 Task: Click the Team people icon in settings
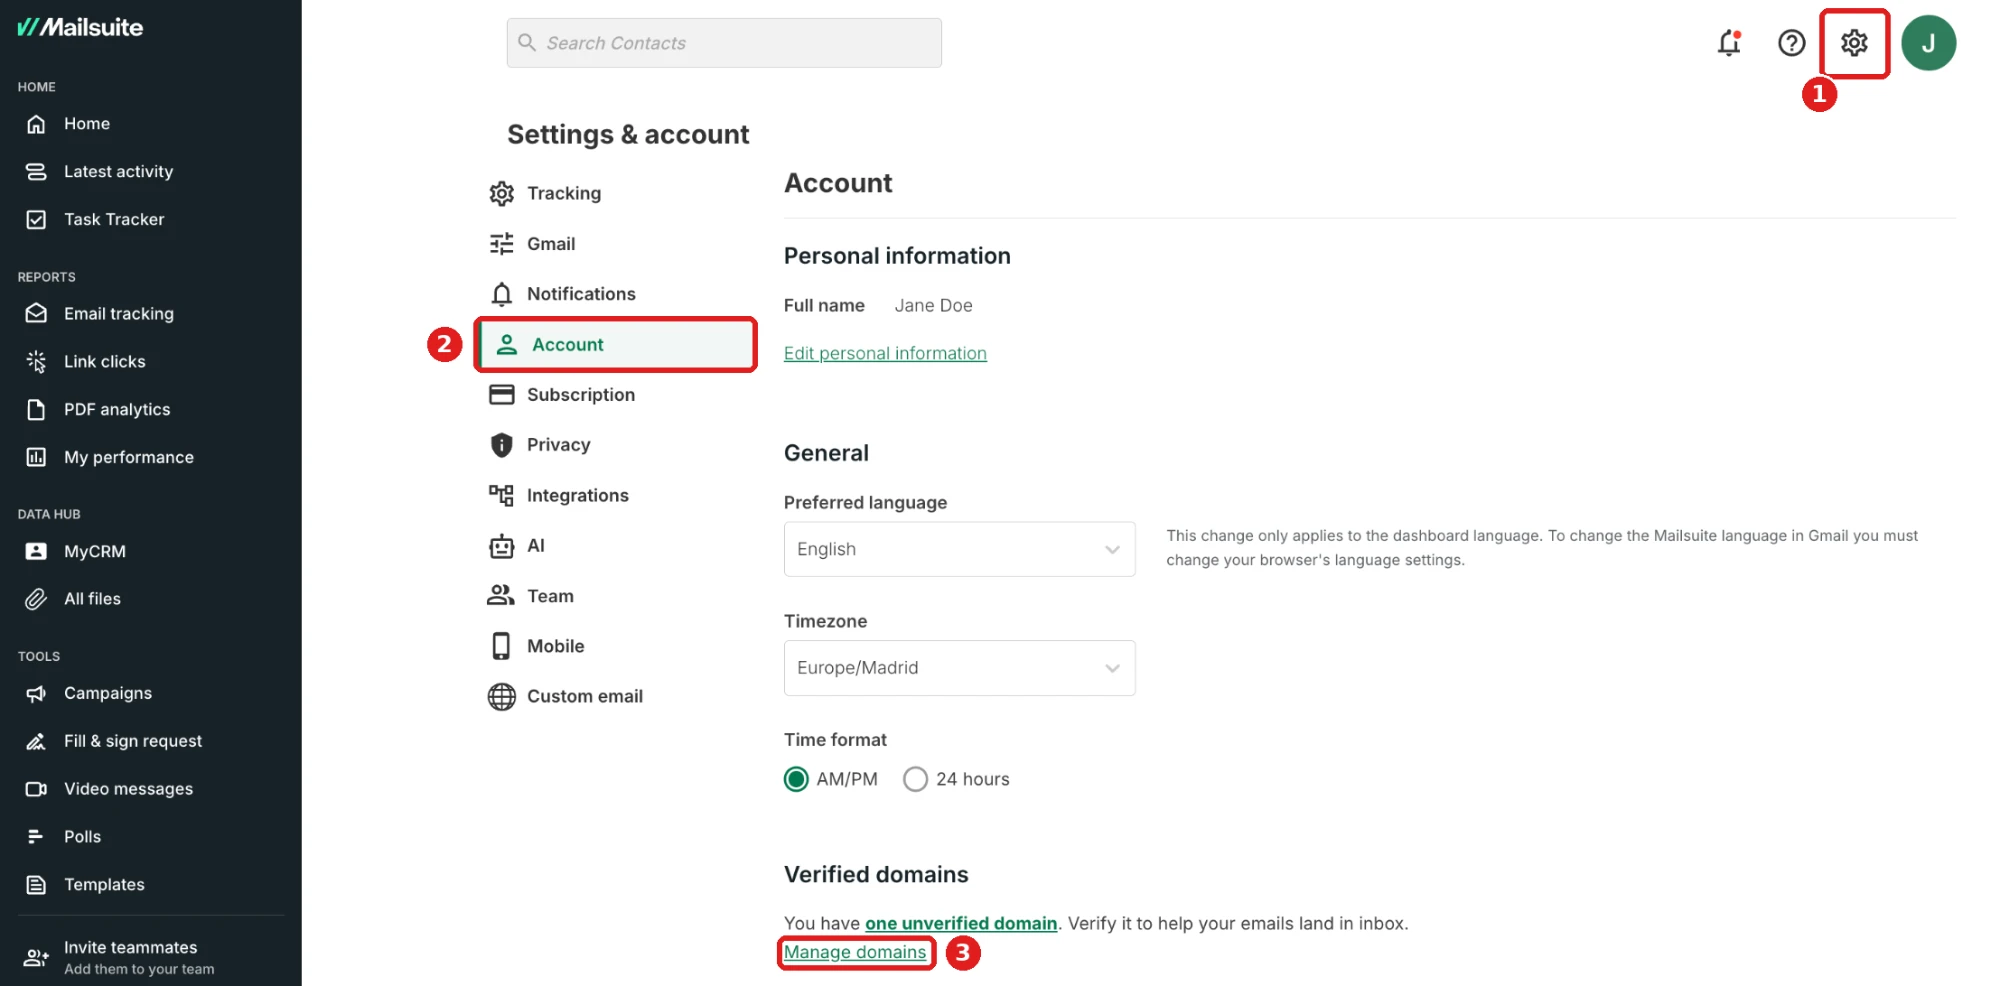(x=500, y=595)
